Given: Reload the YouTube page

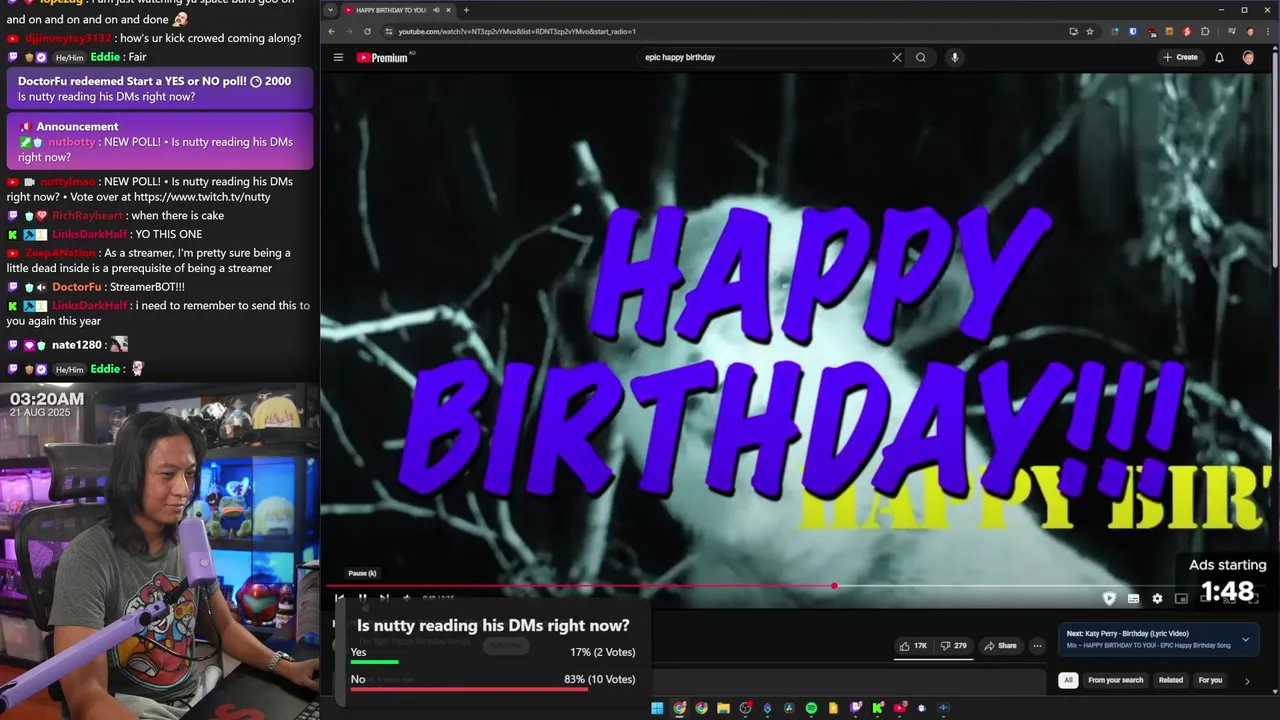Looking at the screenshot, I should coord(368,31).
